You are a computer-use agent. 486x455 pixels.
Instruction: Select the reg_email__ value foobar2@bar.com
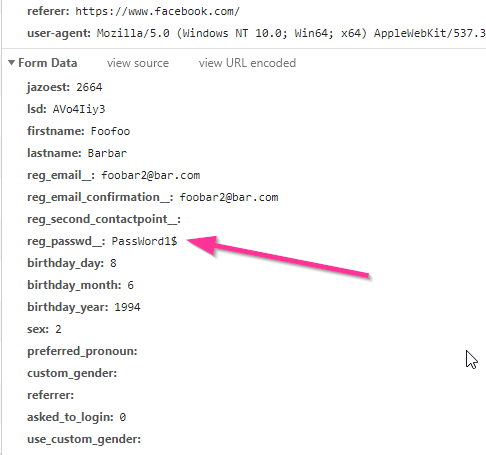pos(150,175)
